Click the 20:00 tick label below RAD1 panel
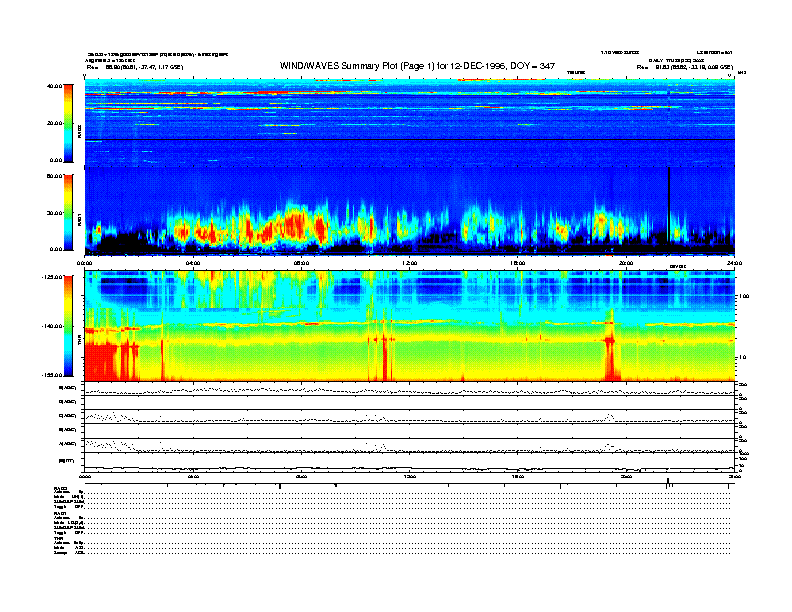The image size is (792, 612). pos(626,263)
